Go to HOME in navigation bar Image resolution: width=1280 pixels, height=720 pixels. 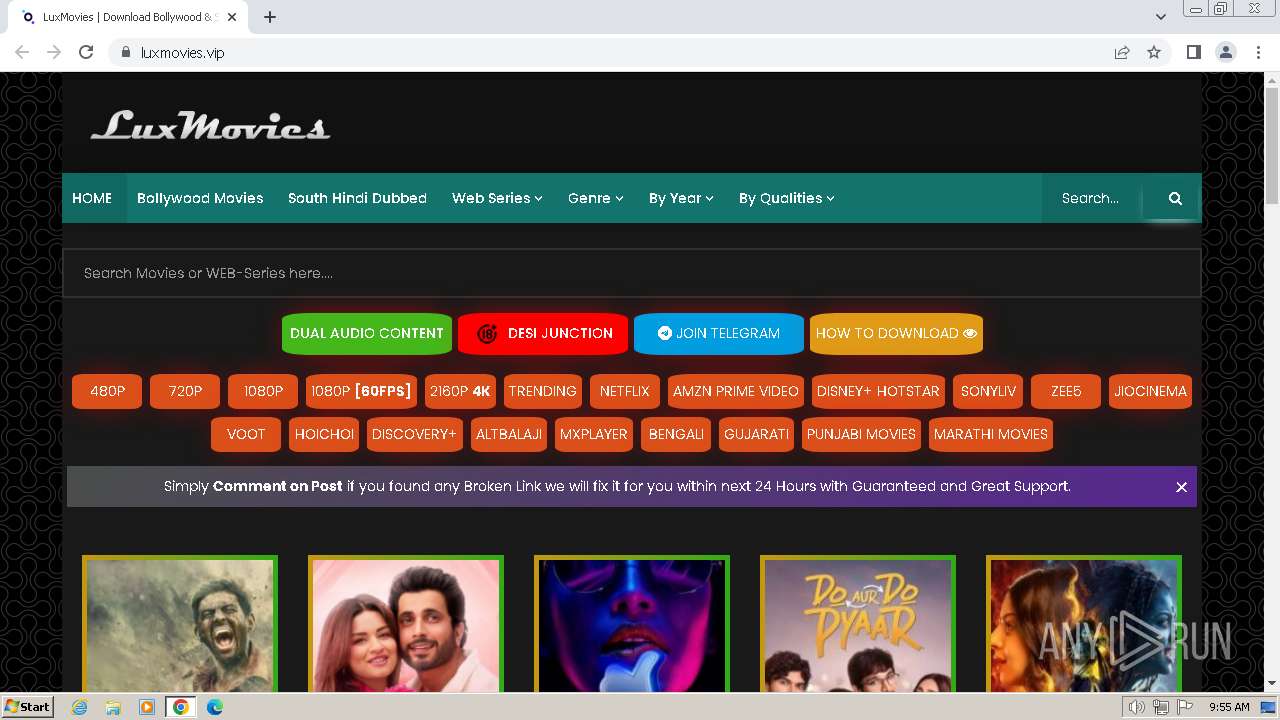pyautogui.click(x=92, y=198)
